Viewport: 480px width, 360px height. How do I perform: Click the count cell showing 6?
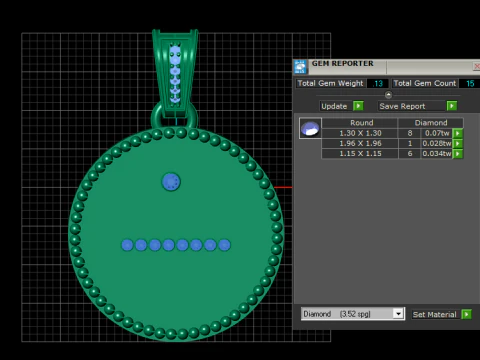click(x=410, y=154)
